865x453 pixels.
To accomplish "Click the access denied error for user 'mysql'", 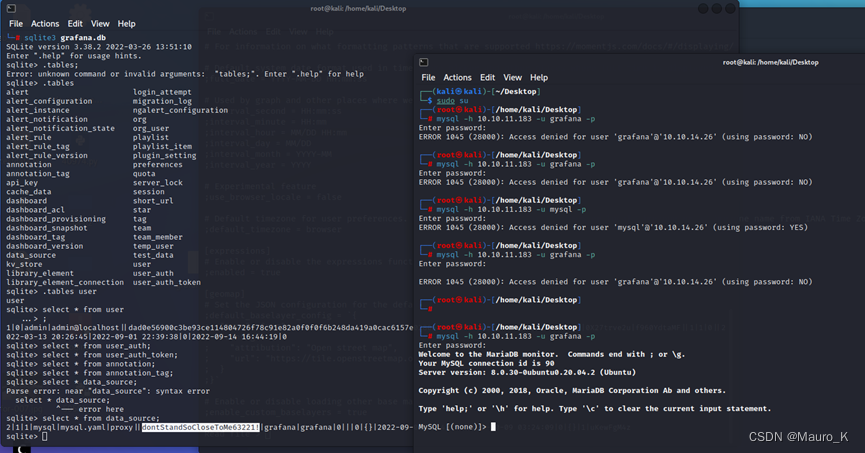I will (x=613, y=227).
